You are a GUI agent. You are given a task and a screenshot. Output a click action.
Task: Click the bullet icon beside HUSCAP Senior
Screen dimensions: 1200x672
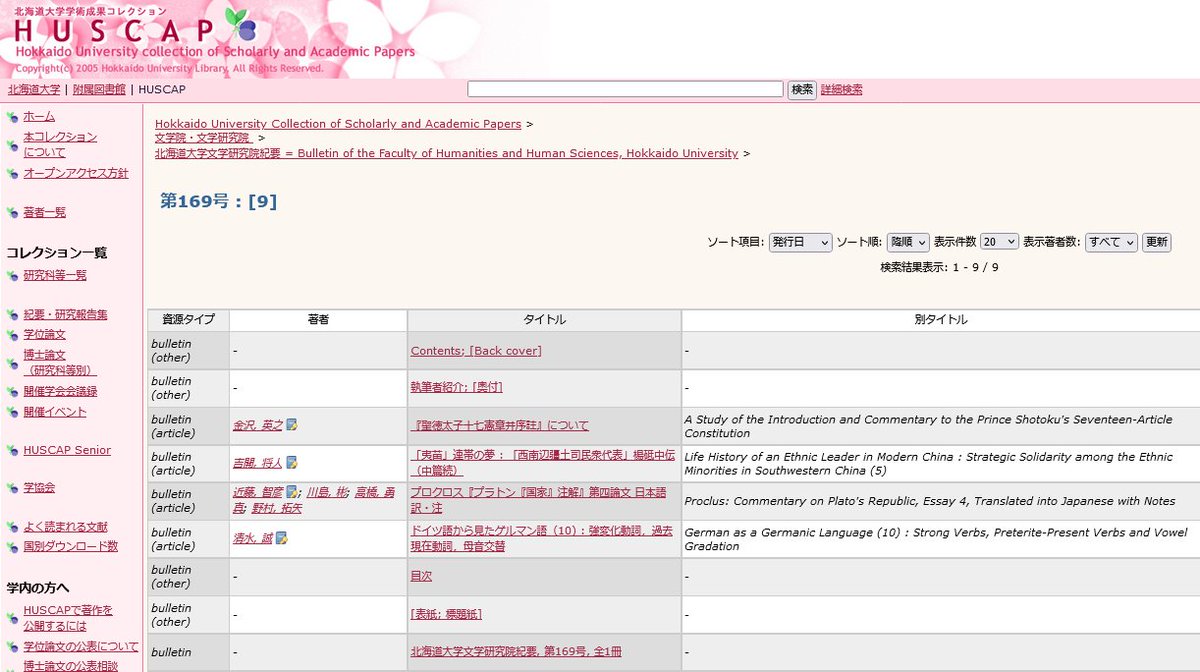tap(12, 451)
